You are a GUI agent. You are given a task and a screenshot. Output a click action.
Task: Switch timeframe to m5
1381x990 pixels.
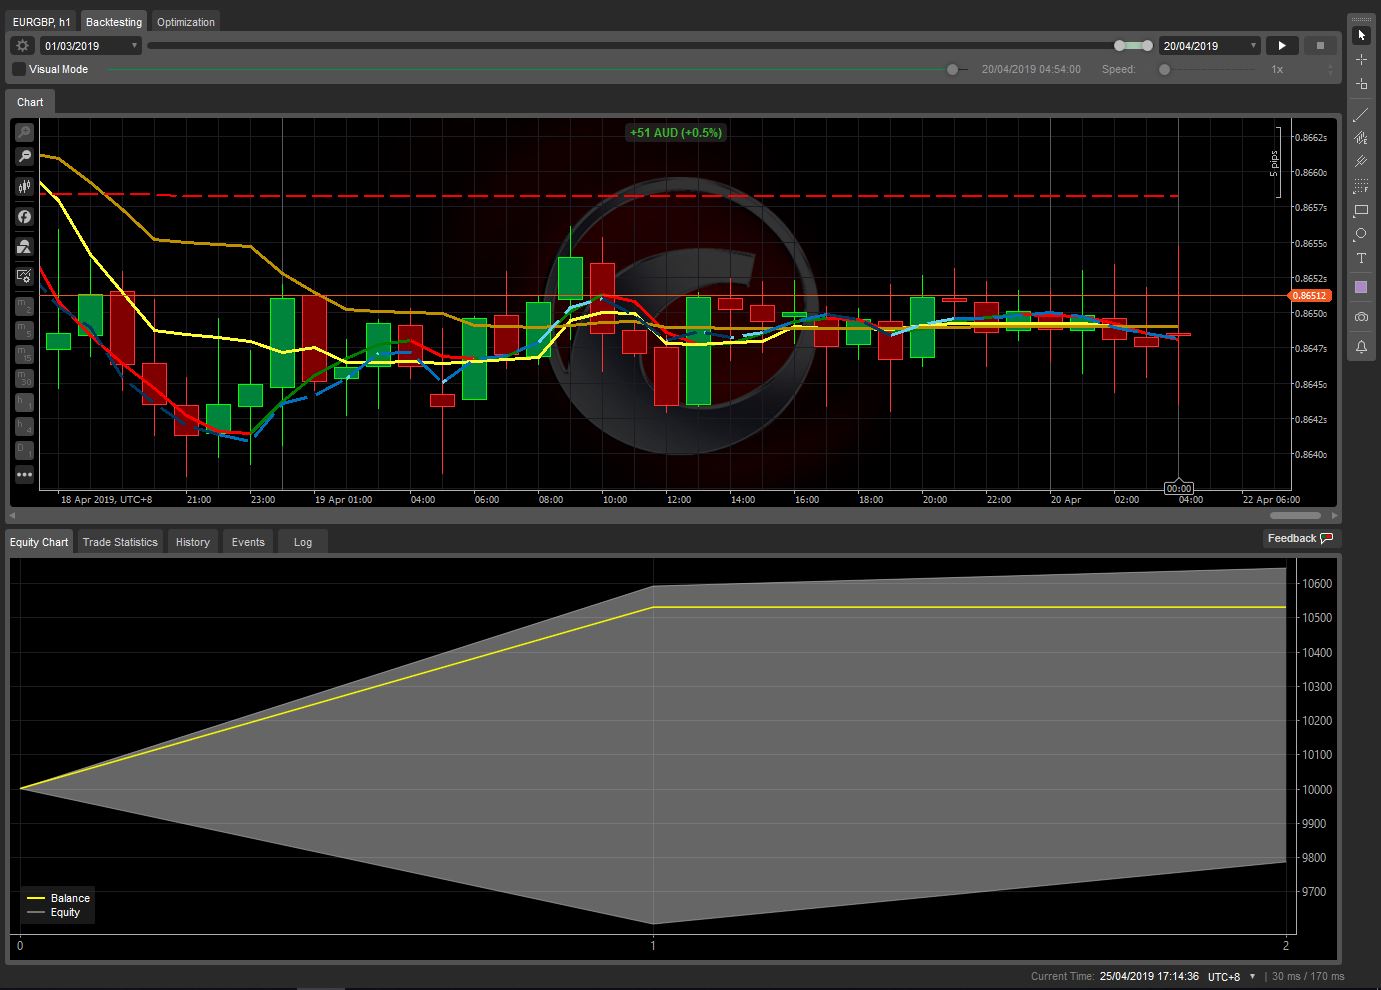tap(24, 330)
